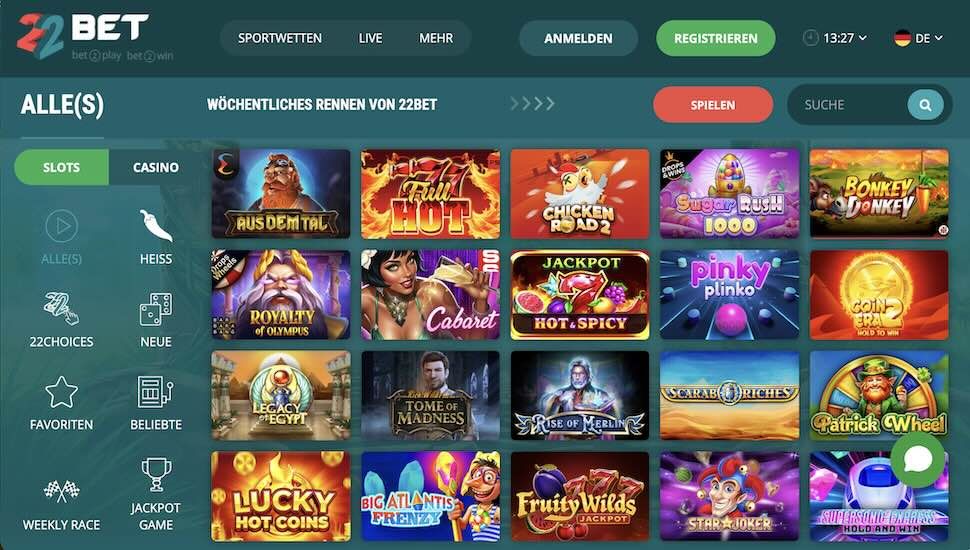
Task: Open the live chat bubble
Action: pos(918,460)
